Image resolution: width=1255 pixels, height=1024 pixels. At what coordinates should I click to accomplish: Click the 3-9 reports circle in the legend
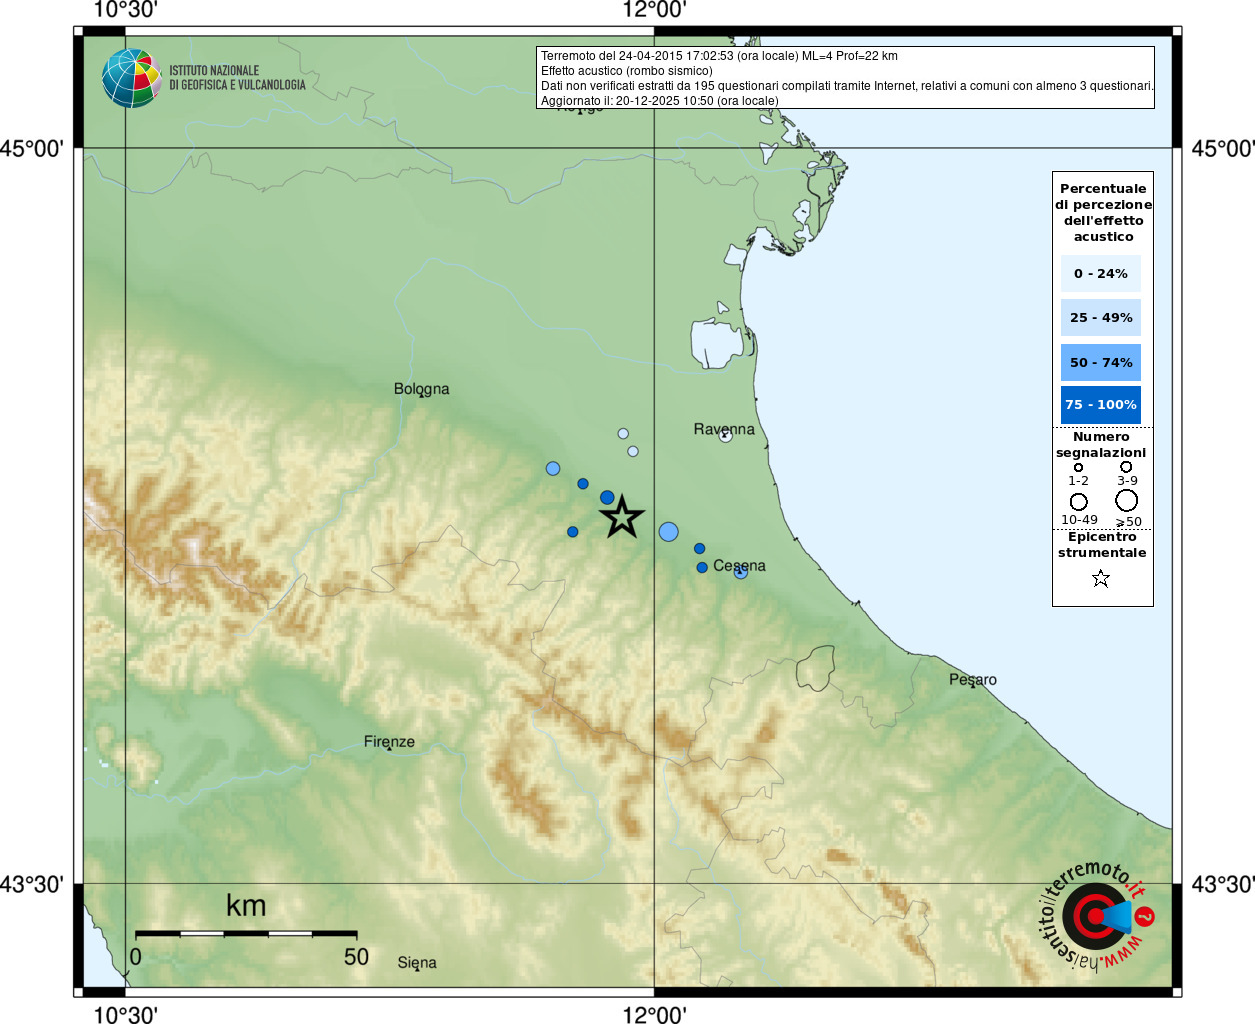point(1126,466)
